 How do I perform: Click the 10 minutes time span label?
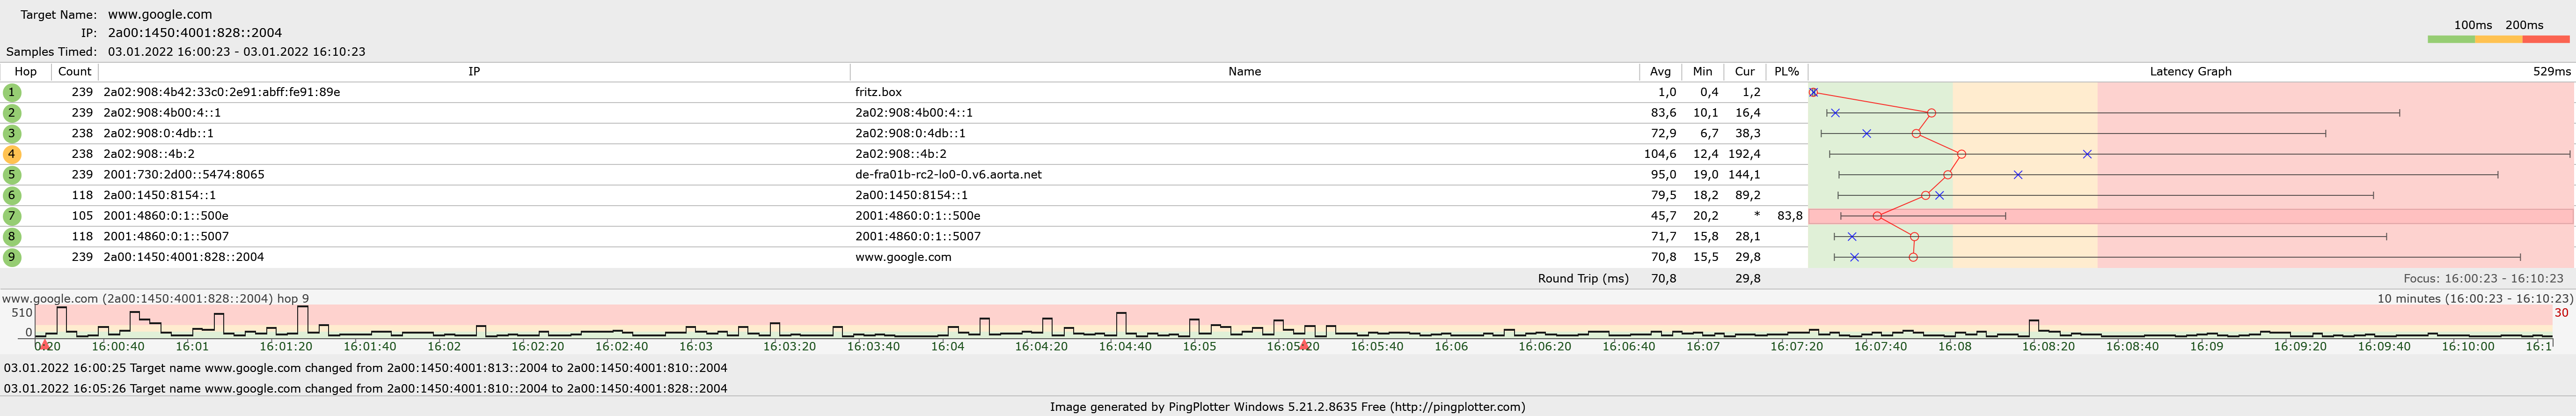tap(2474, 298)
